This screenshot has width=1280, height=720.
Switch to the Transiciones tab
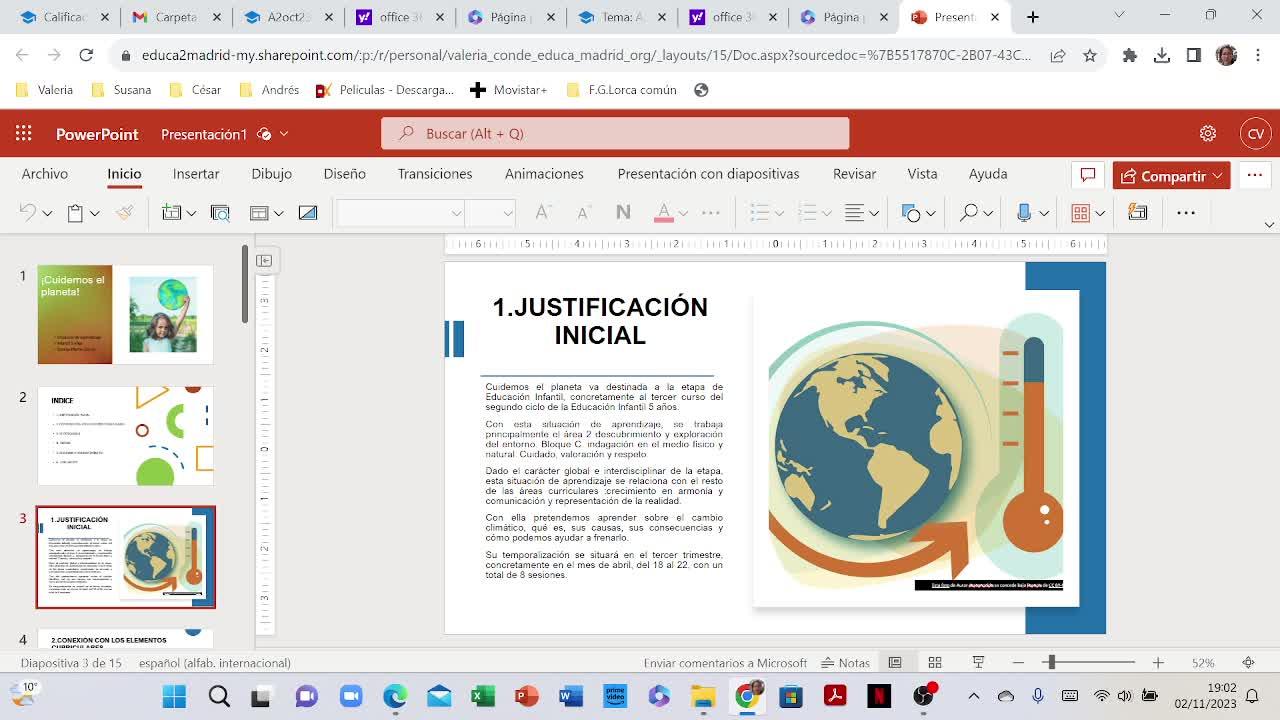[434, 174]
